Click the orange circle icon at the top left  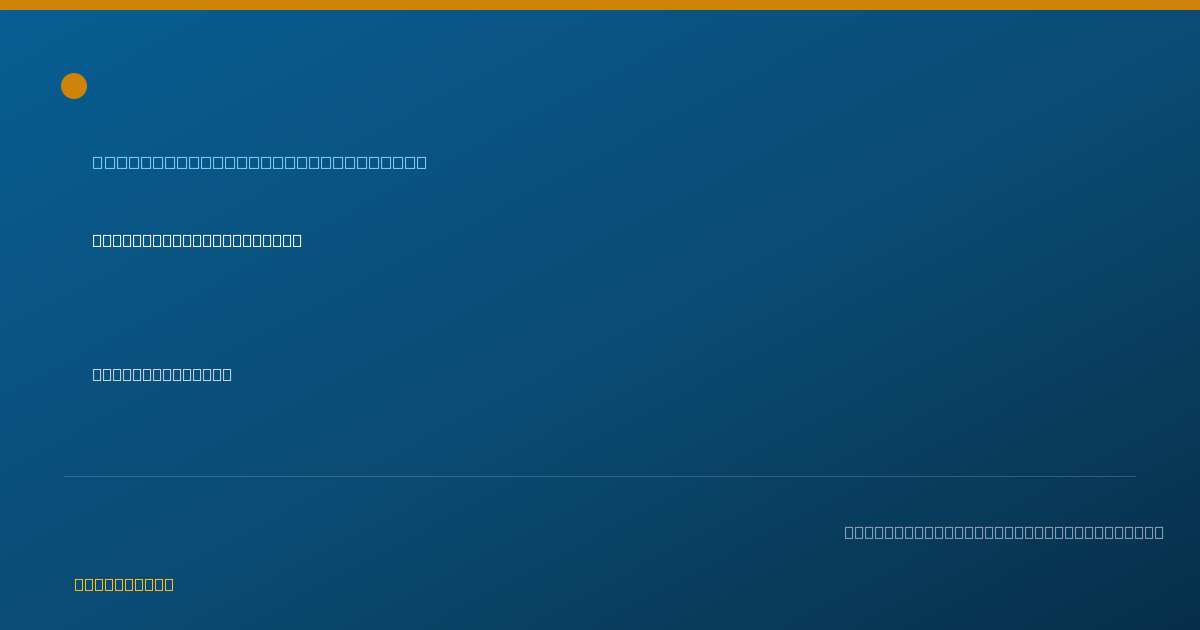[x=74, y=86]
